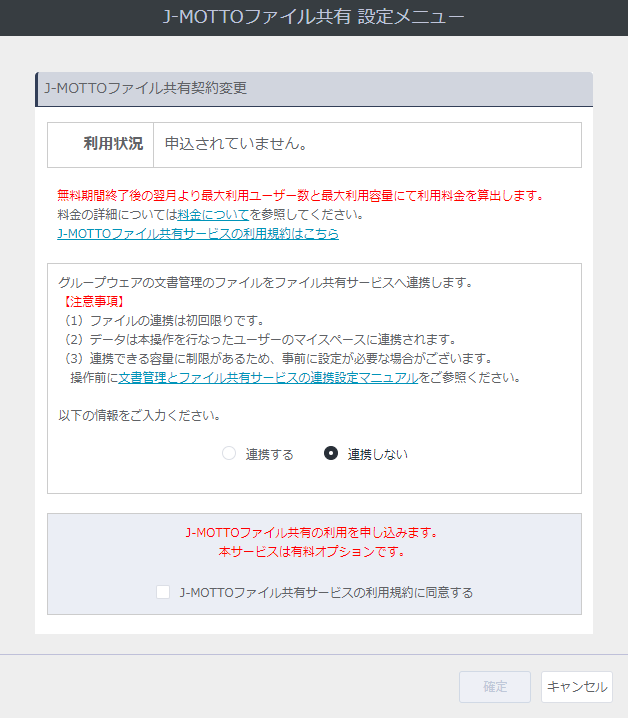Click the グループウェアの文書管理 description line
Viewport: 628px width, 718px height.
pyautogui.click(x=266, y=283)
